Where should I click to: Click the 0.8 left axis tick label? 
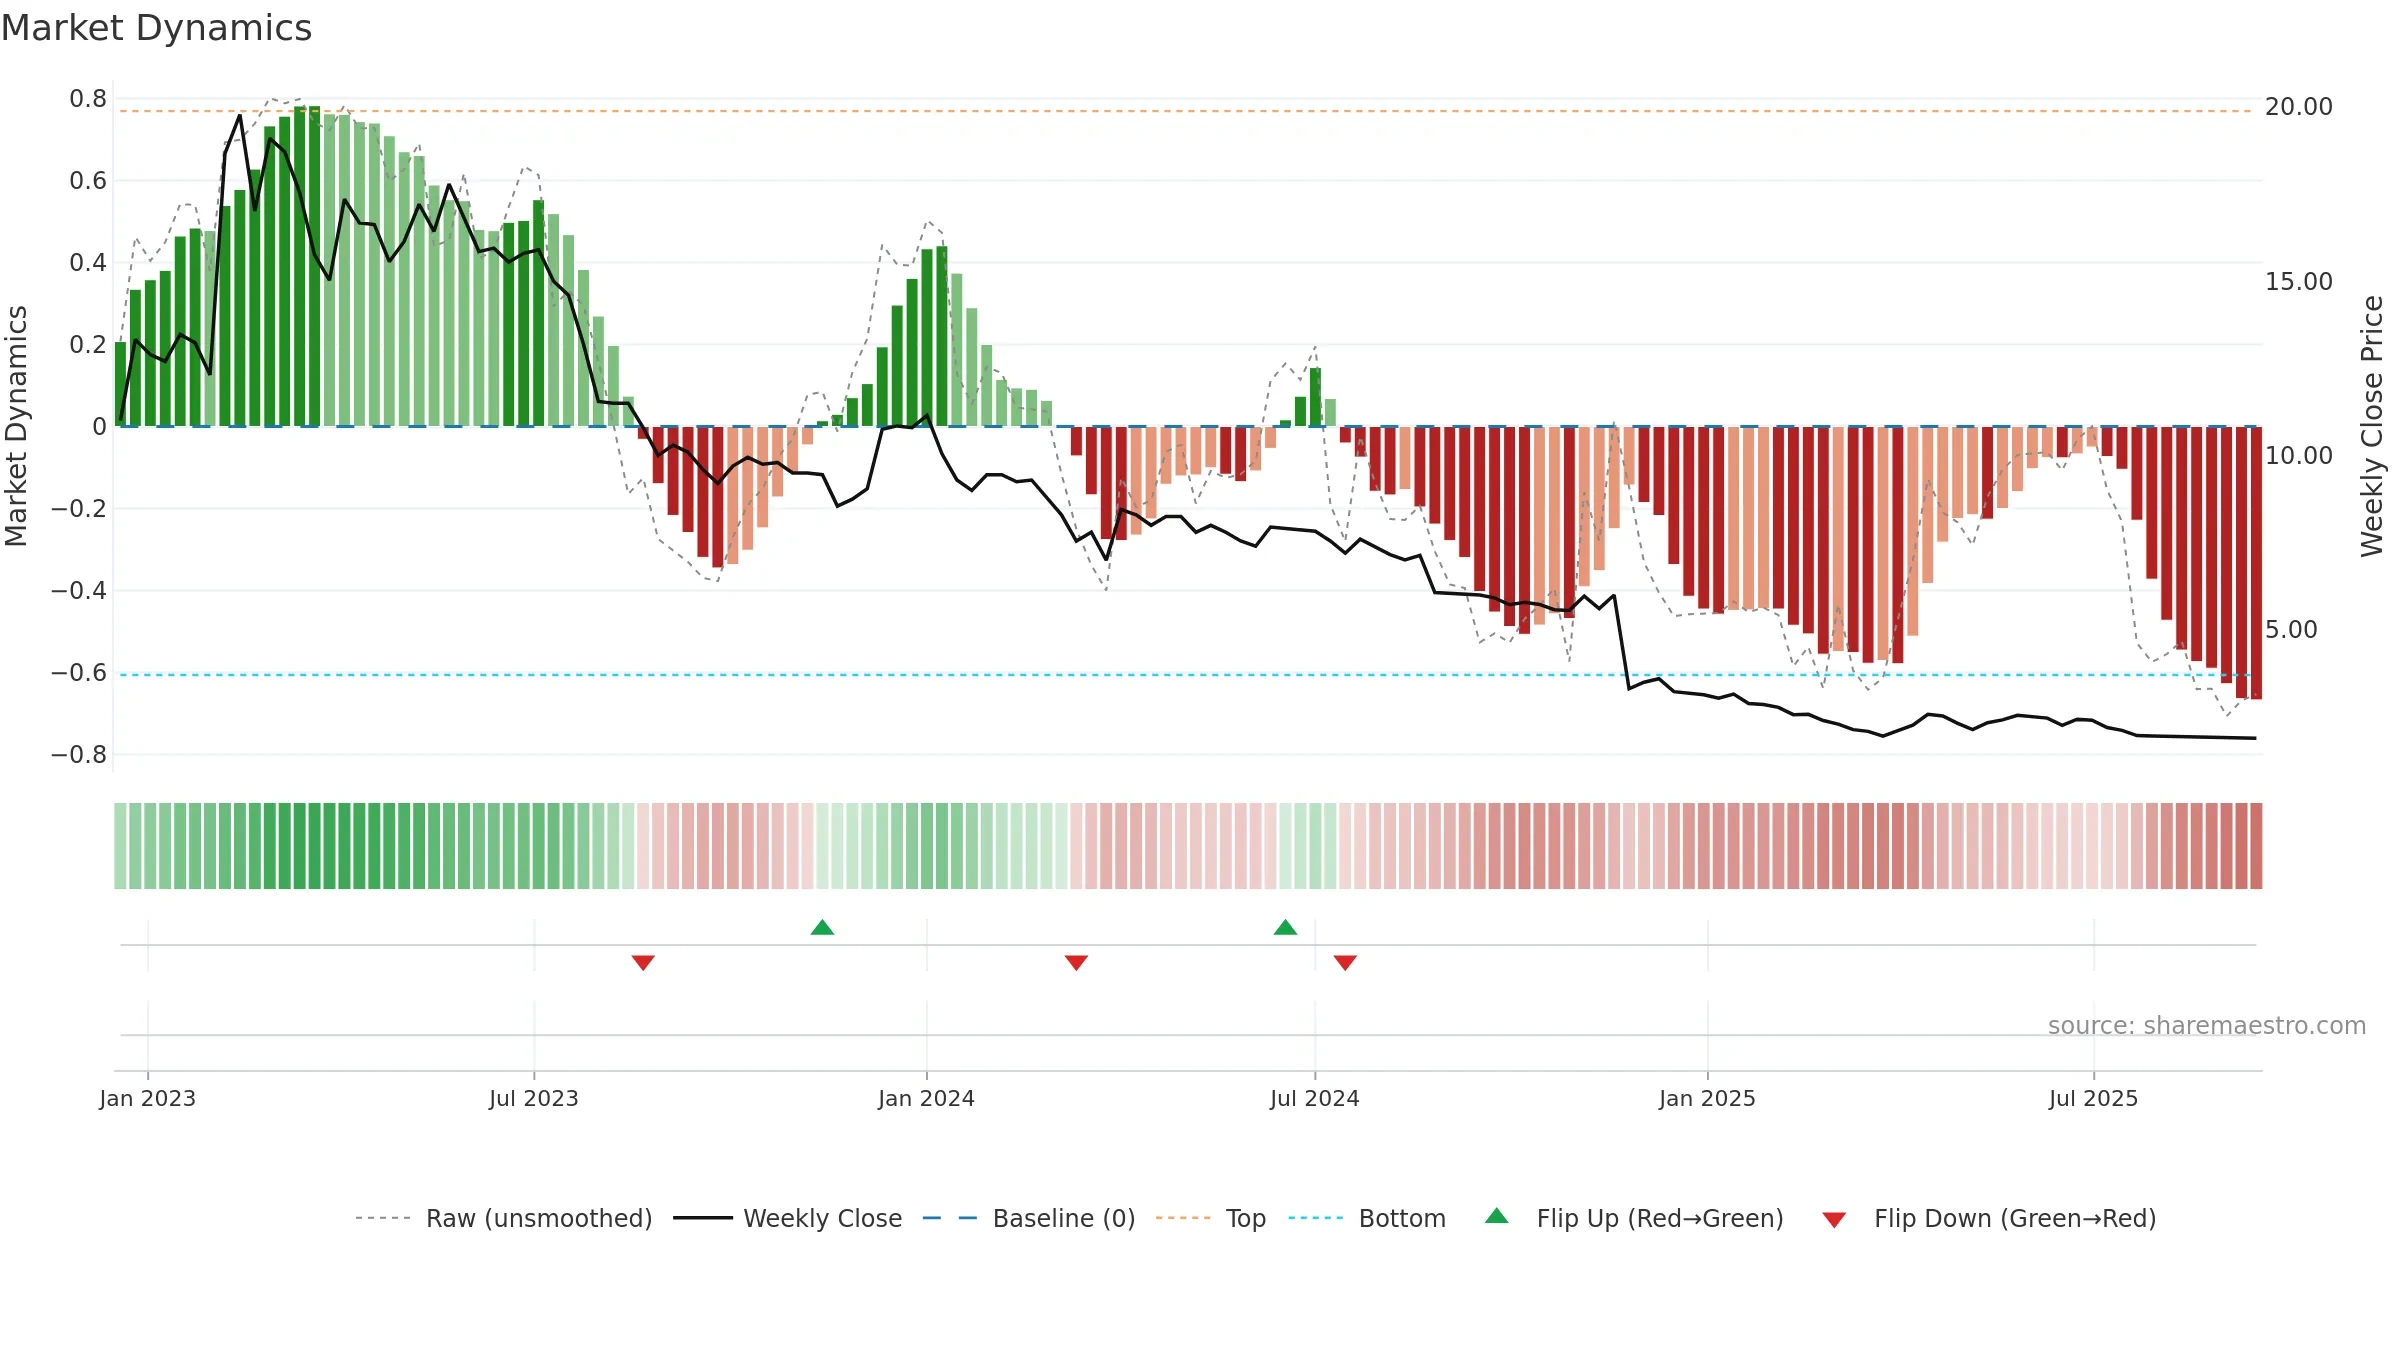(88, 99)
